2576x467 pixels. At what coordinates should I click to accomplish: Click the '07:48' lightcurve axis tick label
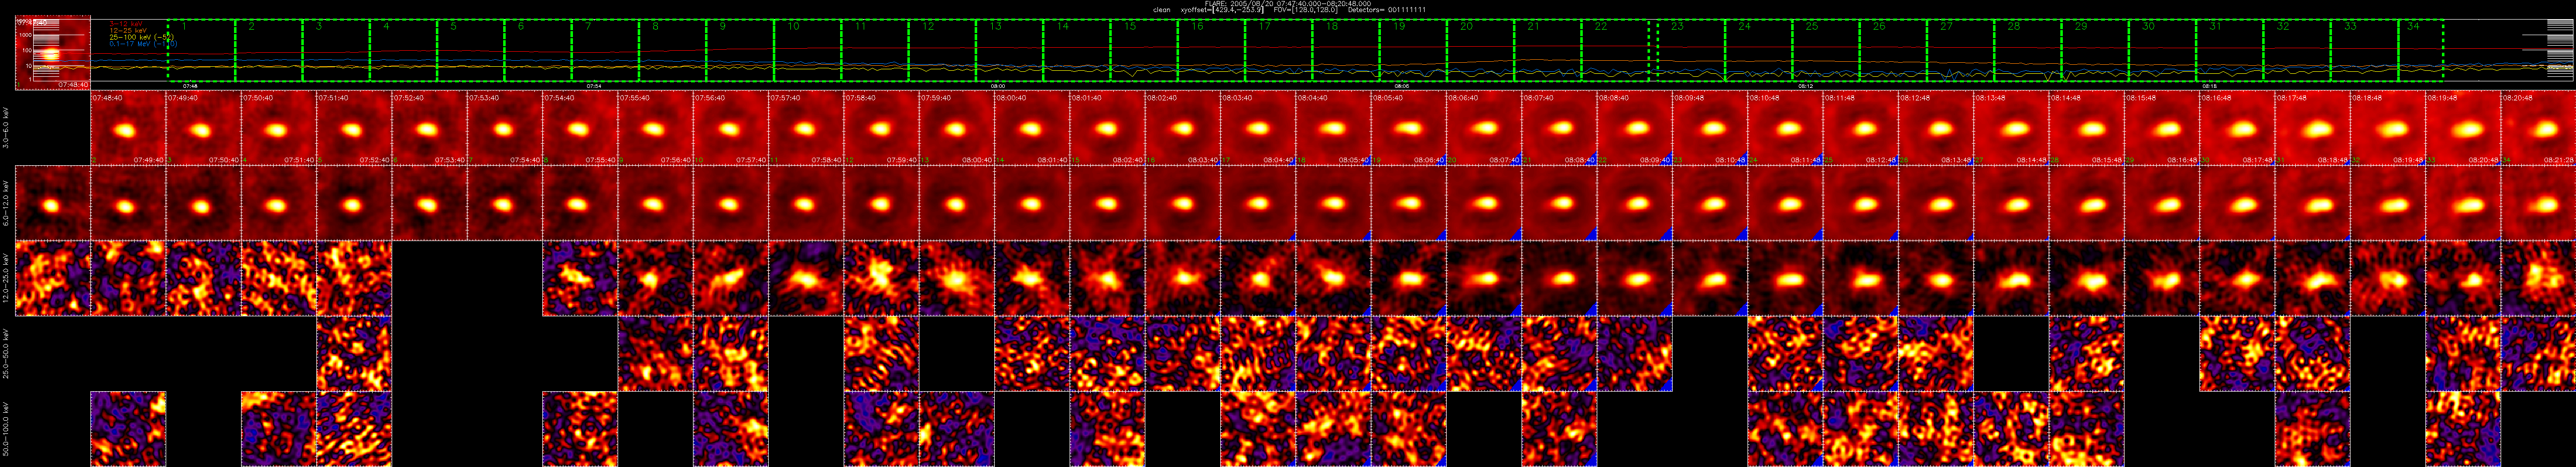pyautogui.click(x=189, y=86)
